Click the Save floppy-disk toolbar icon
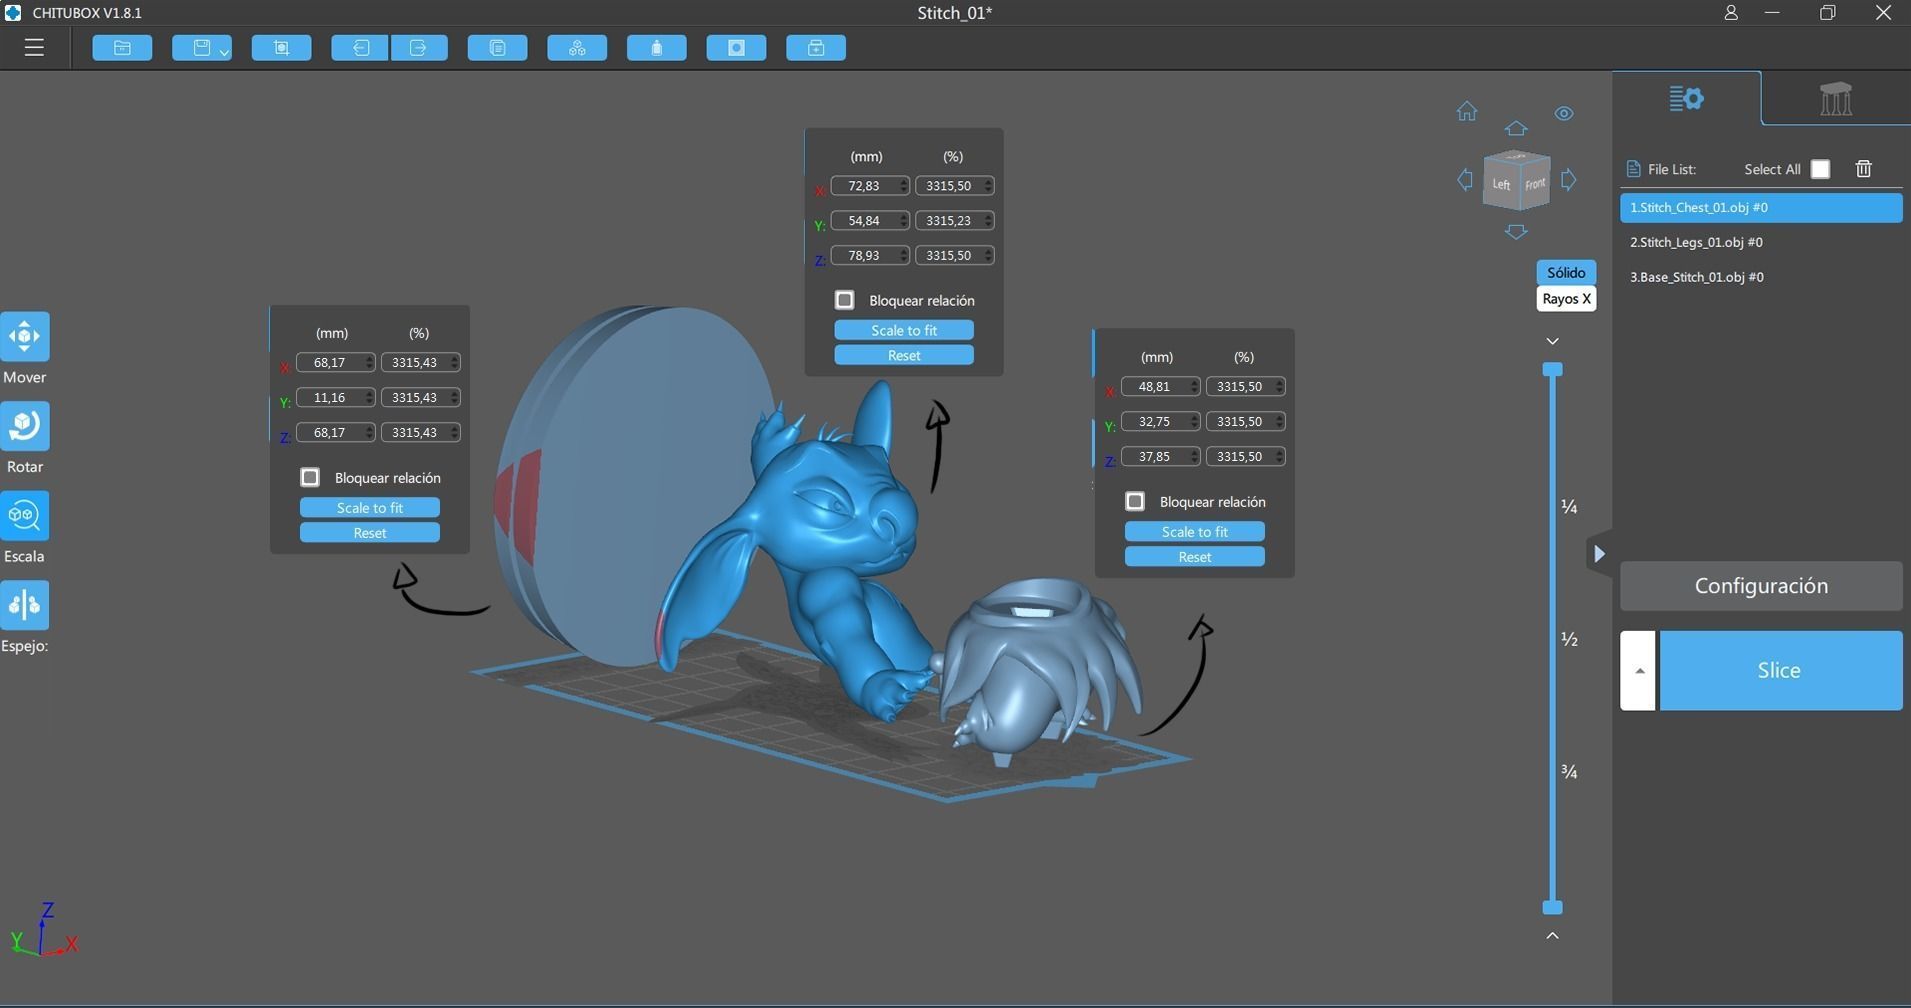 201,48
